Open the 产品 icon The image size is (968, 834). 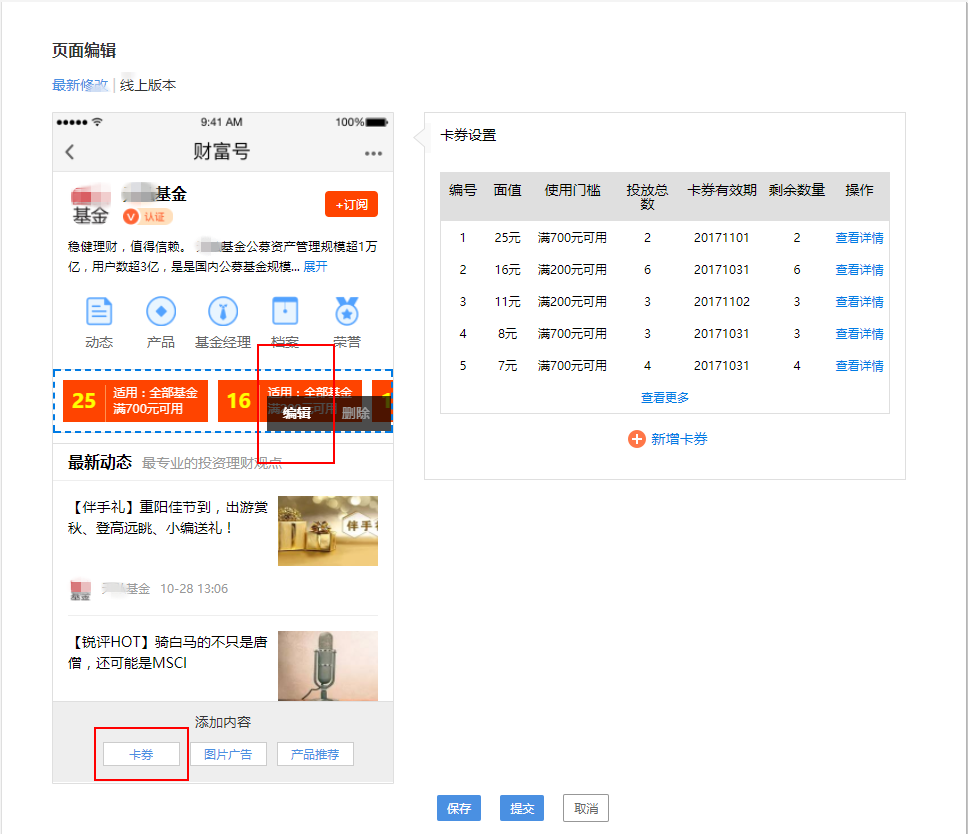click(161, 312)
